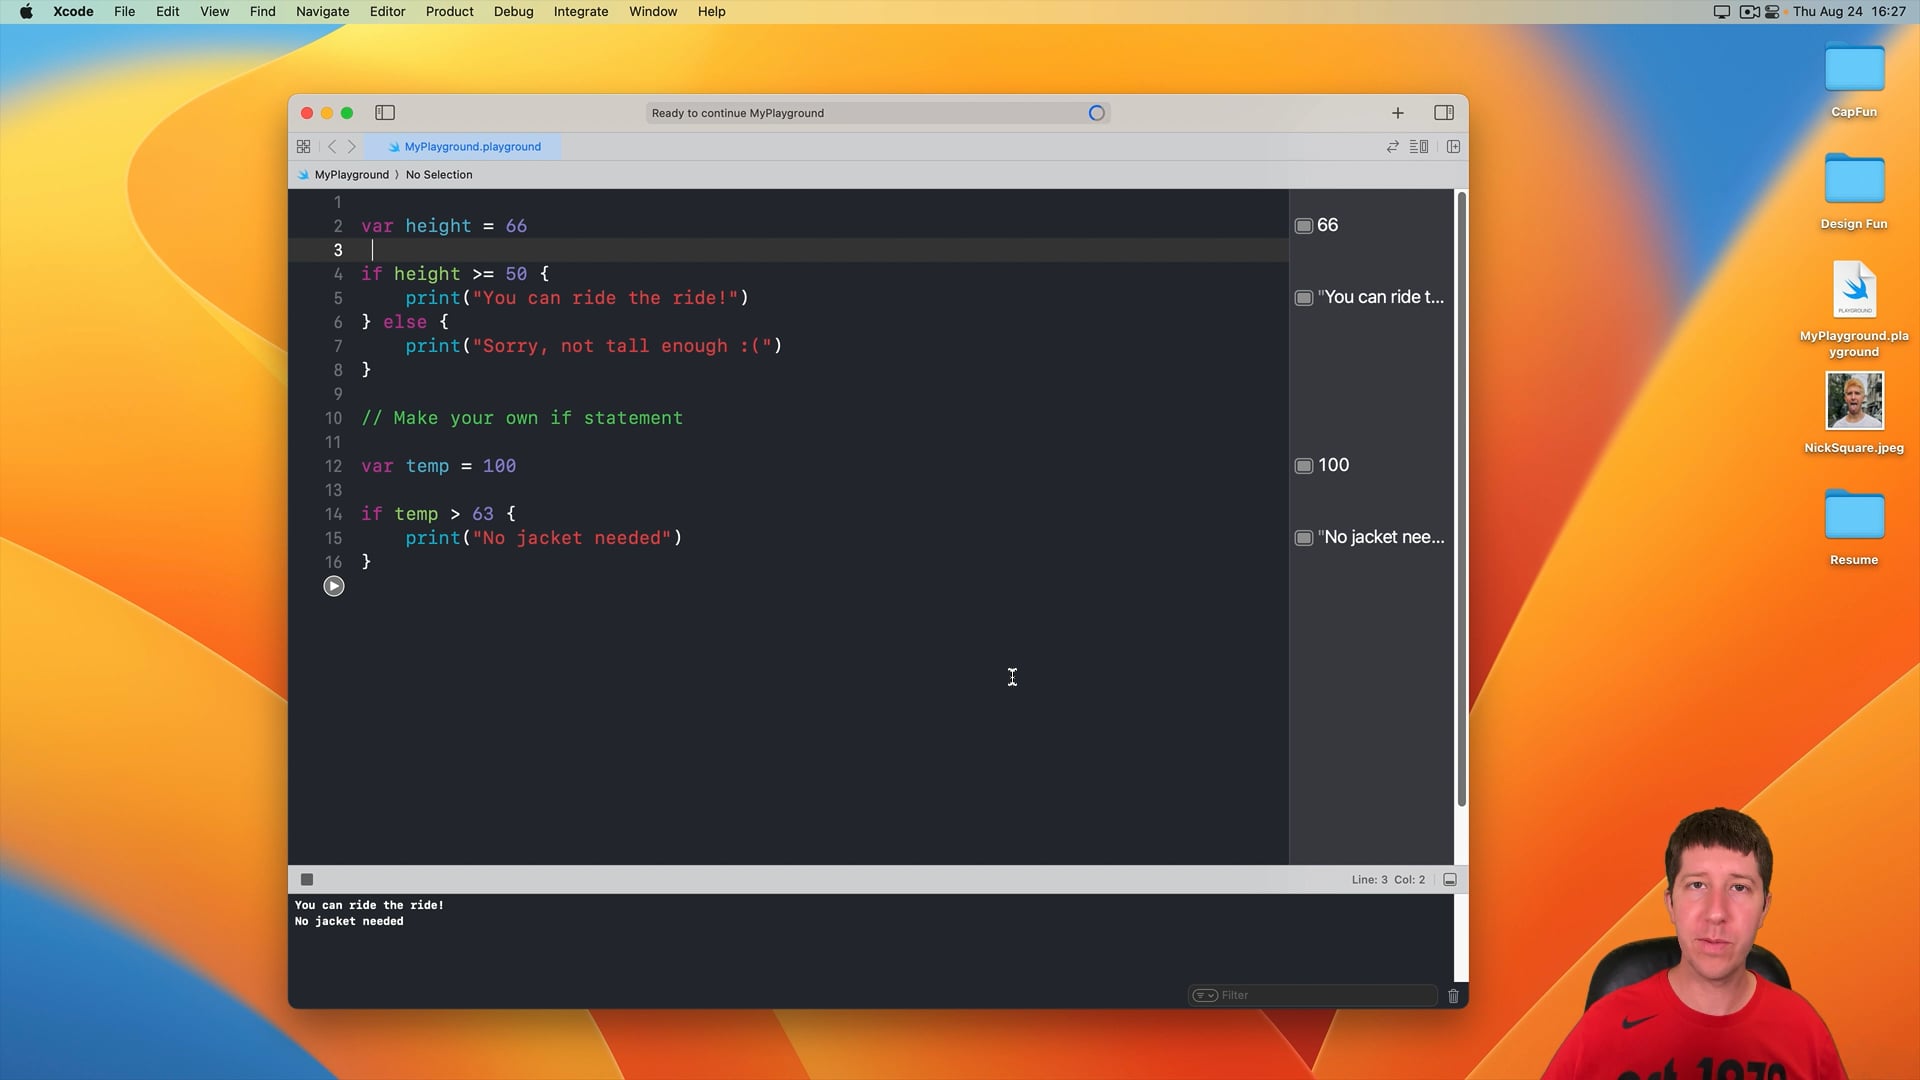Click the else keyword on line 6

coord(405,322)
